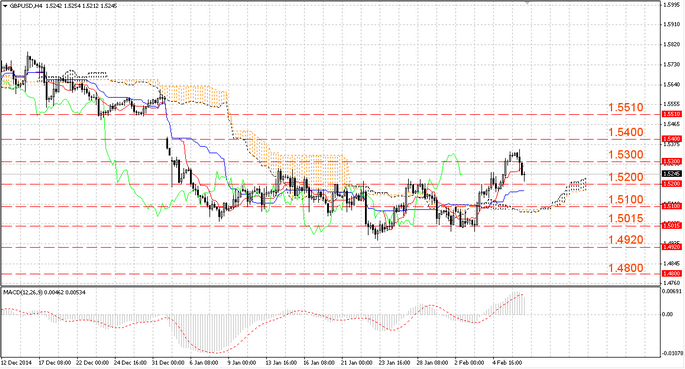Click the 16 Jan 08:00 time label
Viewport: 685px width, 369px height.
319,363
